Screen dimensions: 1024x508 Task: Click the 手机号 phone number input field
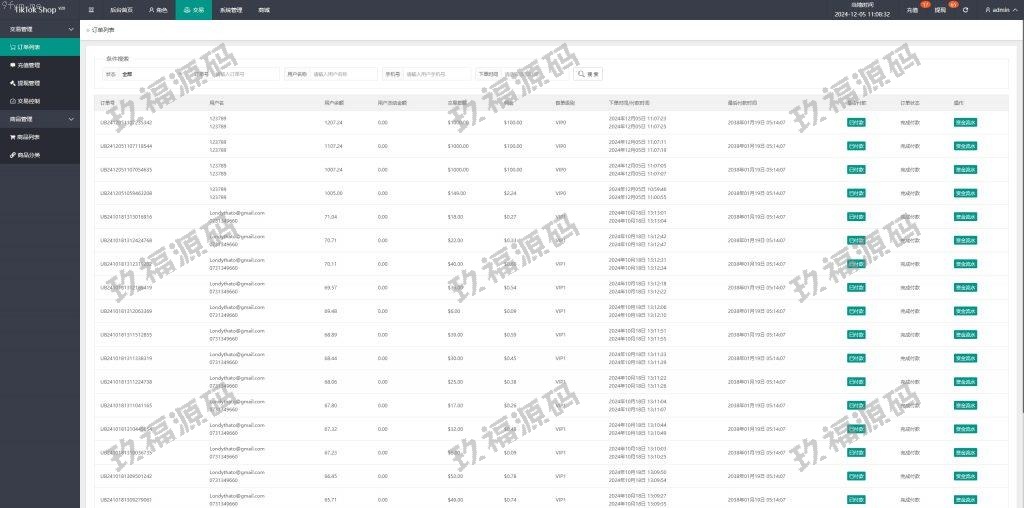point(437,74)
